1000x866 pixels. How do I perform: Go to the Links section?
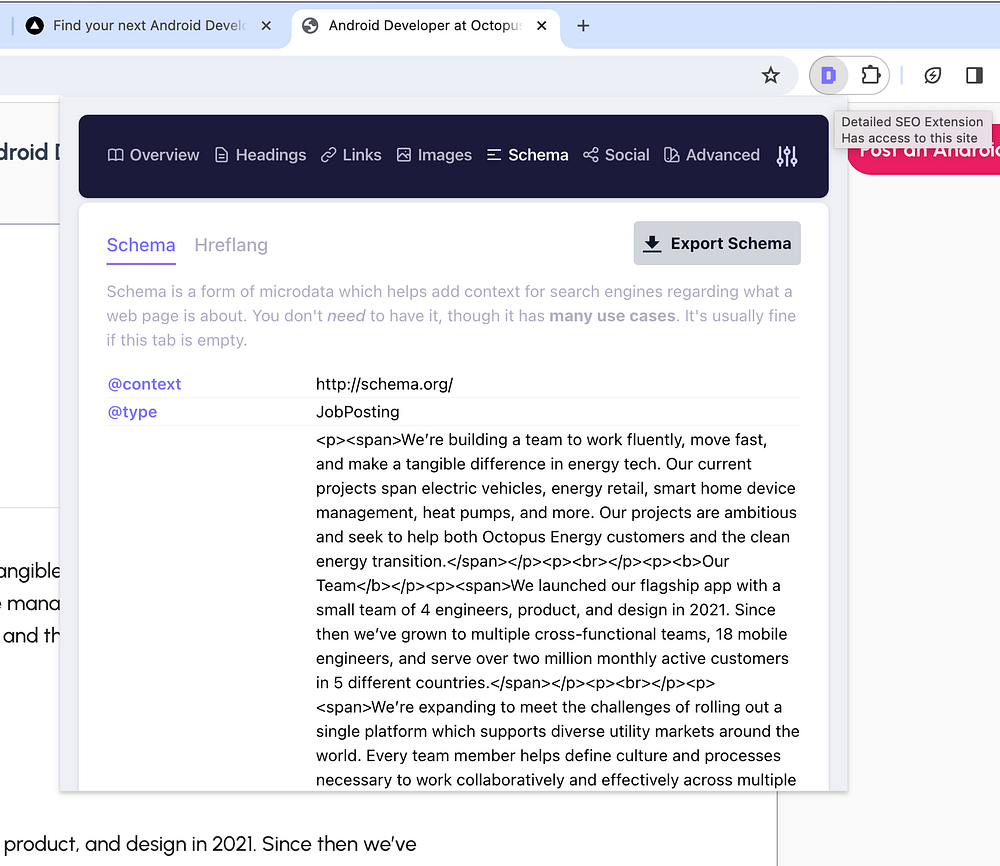pyautogui.click(x=351, y=155)
